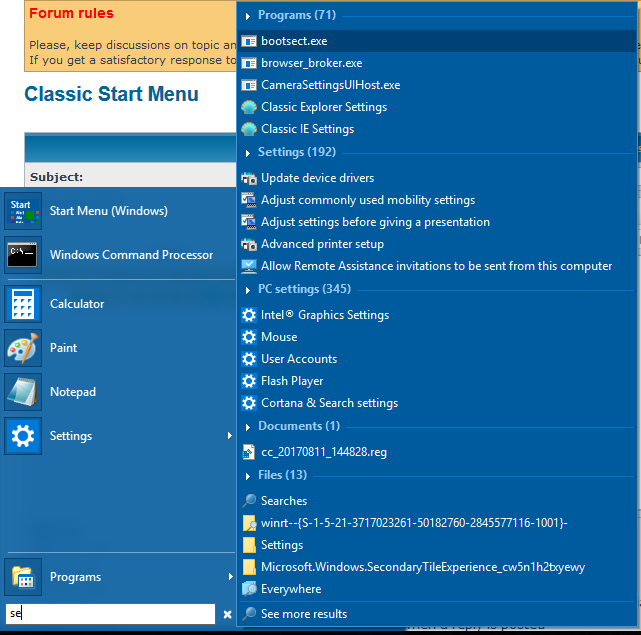
Task: Click the Update device drivers text
Action: tap(318, 178)
